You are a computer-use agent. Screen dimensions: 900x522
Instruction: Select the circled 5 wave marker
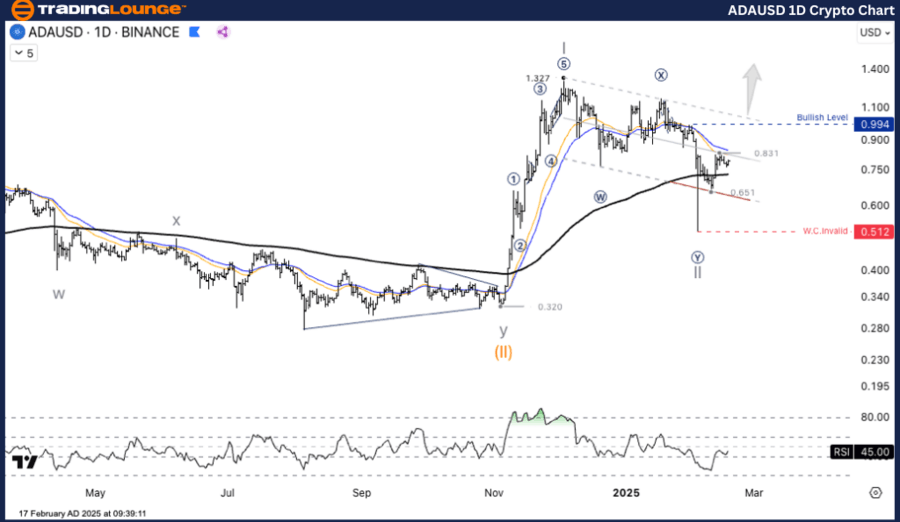(564, 64)
